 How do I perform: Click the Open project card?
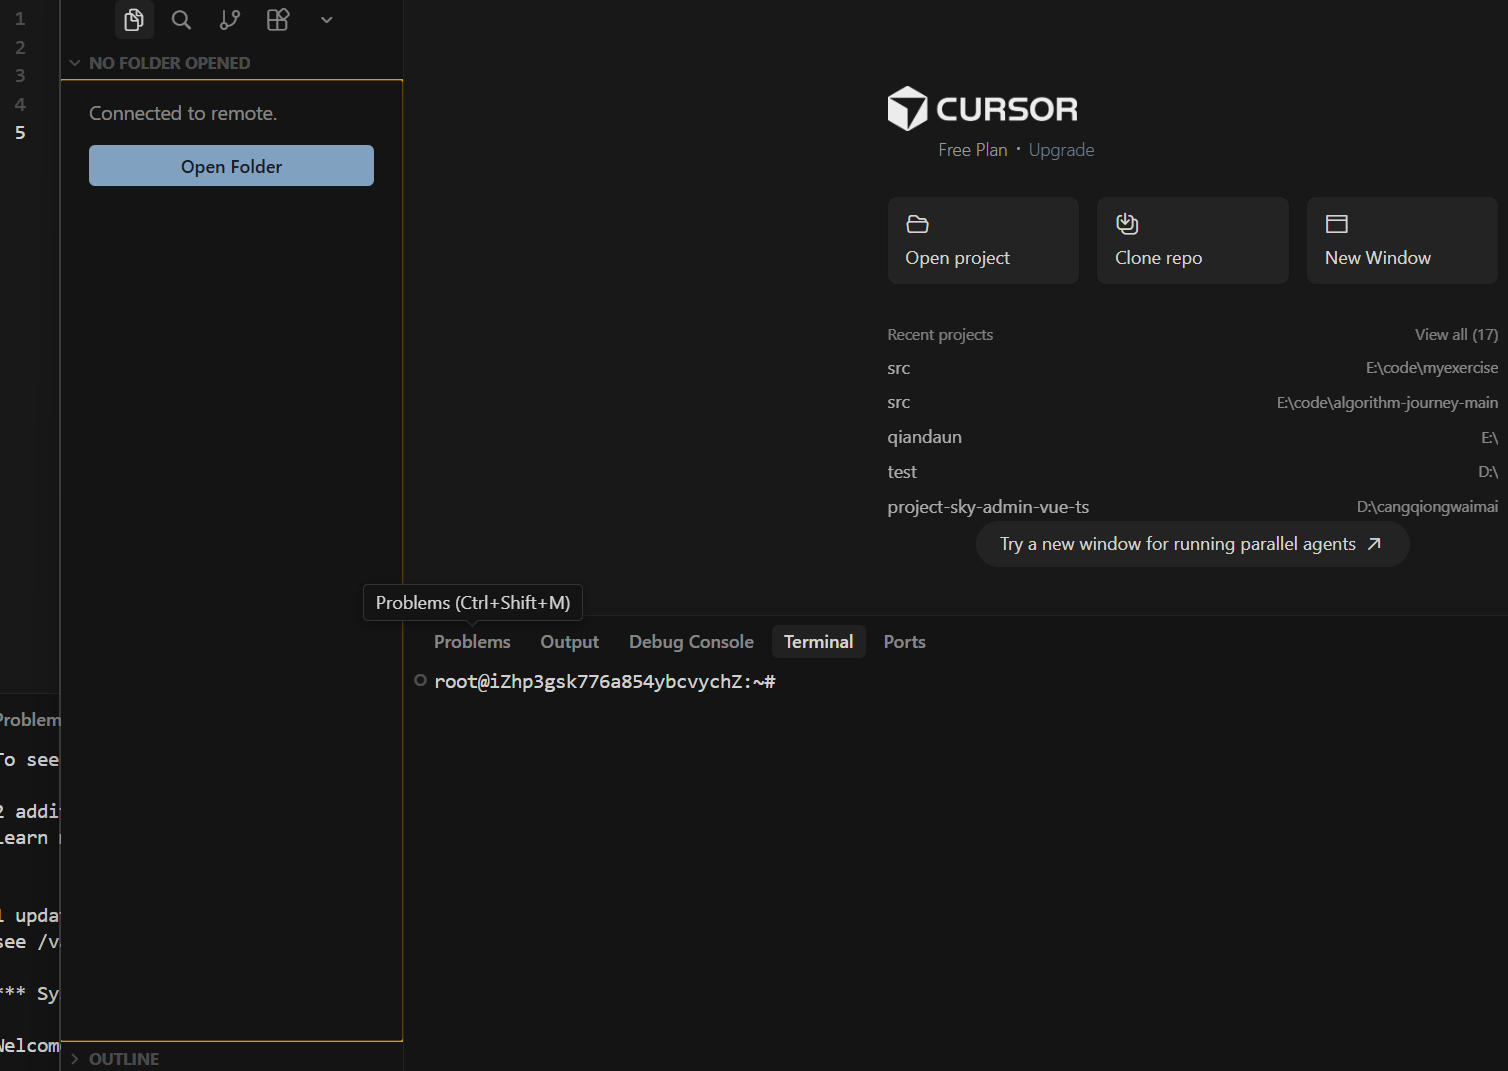(x=983, y=240)
